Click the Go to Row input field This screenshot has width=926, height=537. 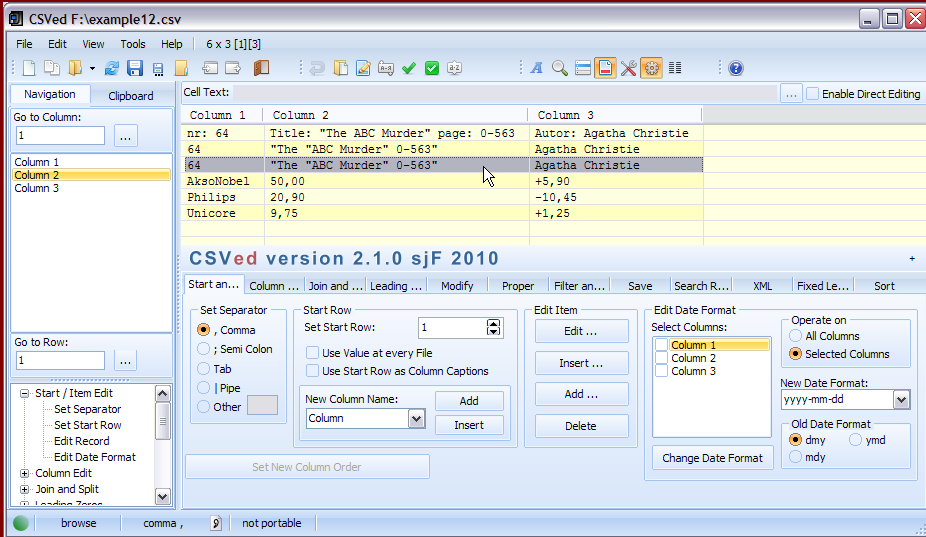click(60, 360)
